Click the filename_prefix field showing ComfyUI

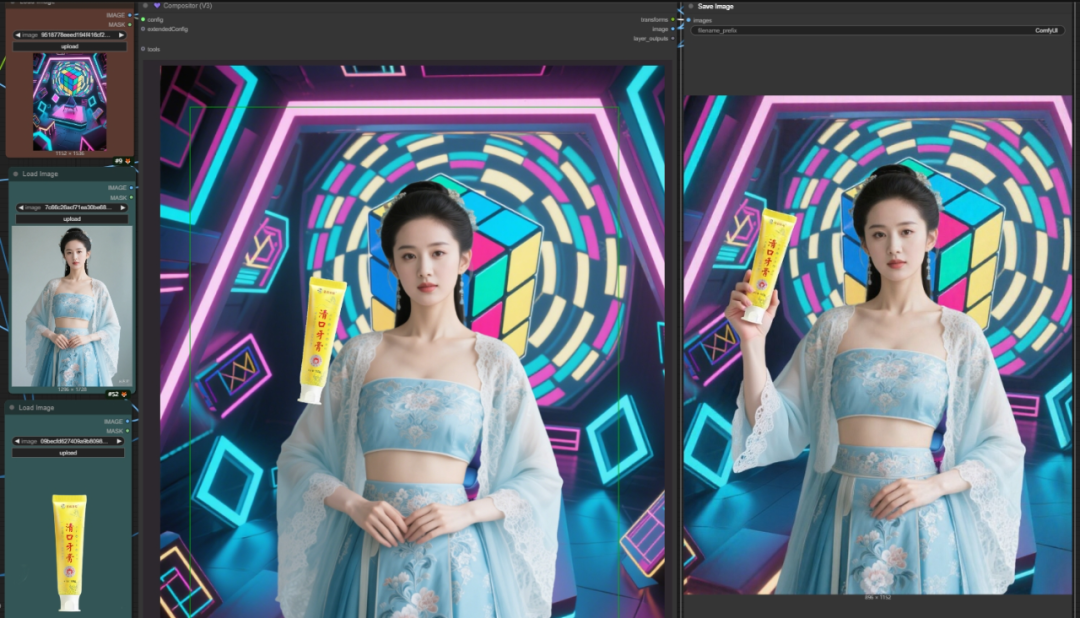(x=878, y=30)
